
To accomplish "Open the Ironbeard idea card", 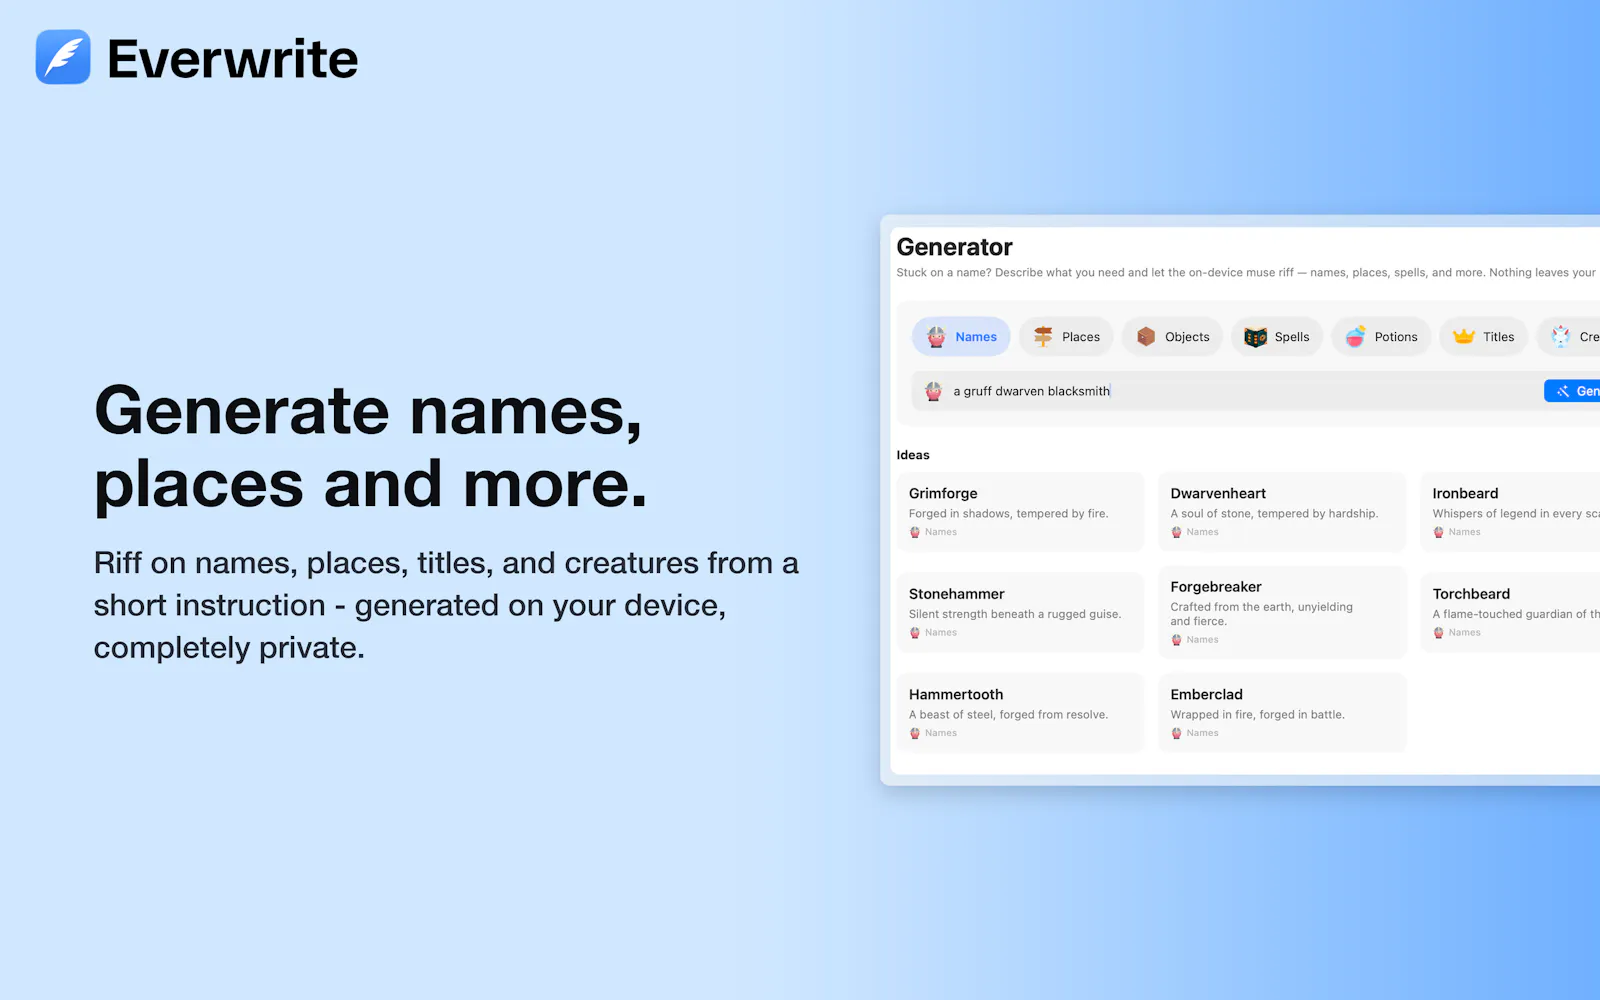I will coord(1510,512).
